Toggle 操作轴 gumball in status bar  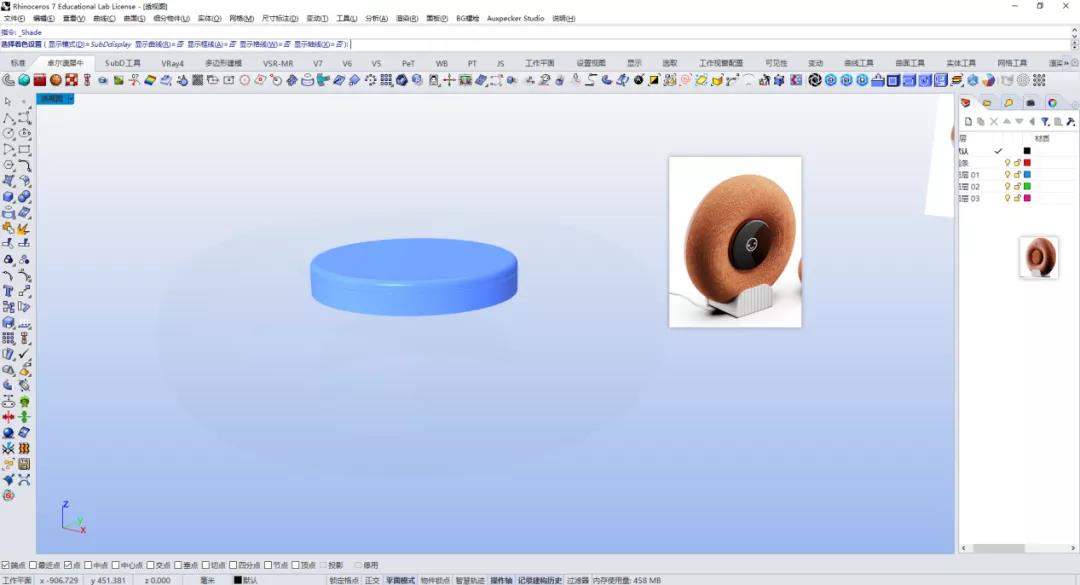tap(501, 580)
